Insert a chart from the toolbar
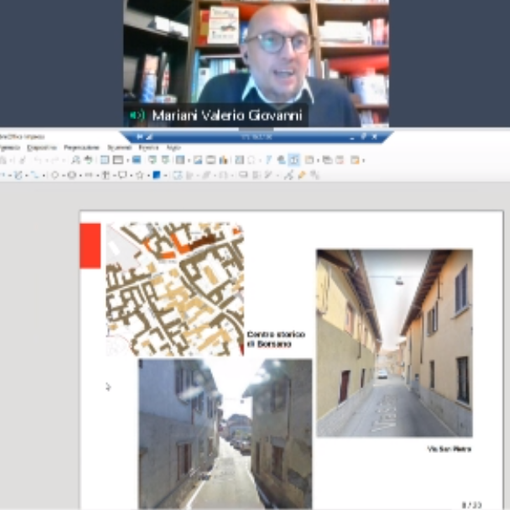This screenshot has width=510, height=510. click(224, 160)
